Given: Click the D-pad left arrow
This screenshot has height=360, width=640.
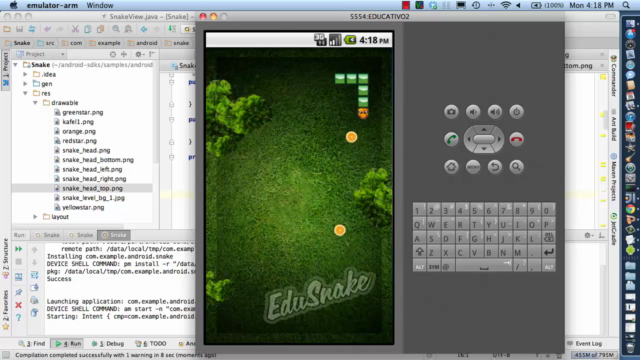Looking at the screenshot, I should point(469,139).
